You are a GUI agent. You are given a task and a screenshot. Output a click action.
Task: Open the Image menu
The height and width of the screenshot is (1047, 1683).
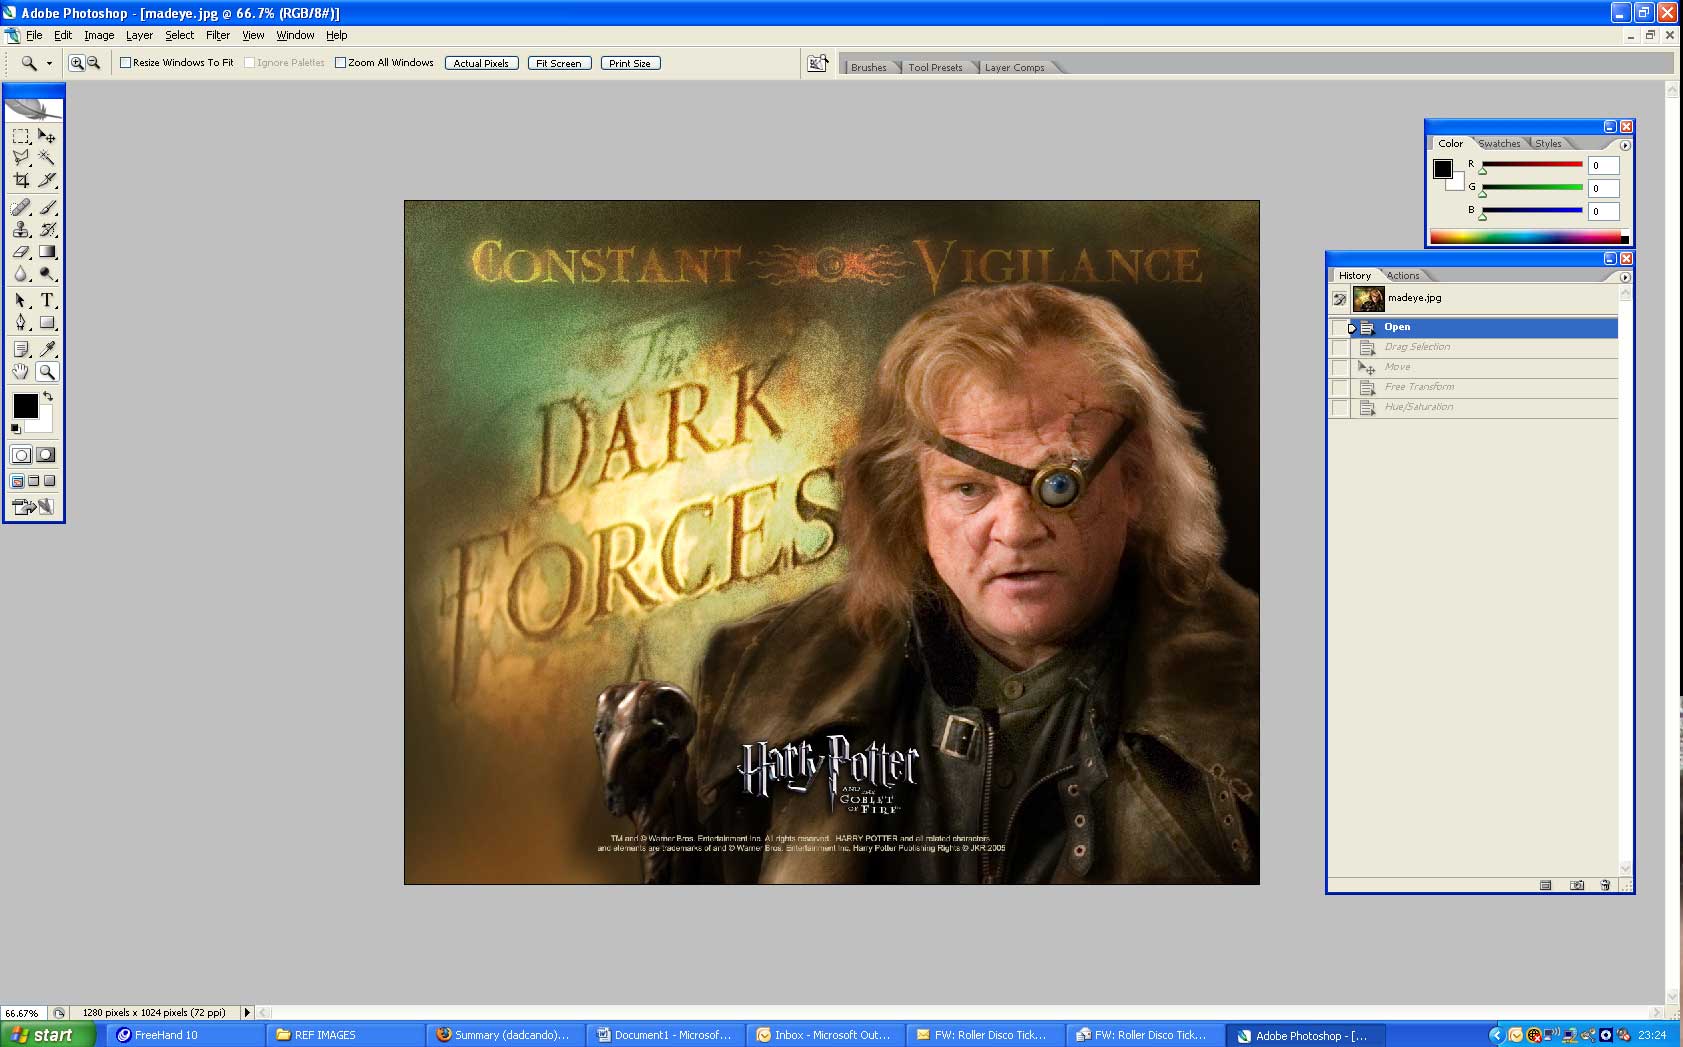99,35
